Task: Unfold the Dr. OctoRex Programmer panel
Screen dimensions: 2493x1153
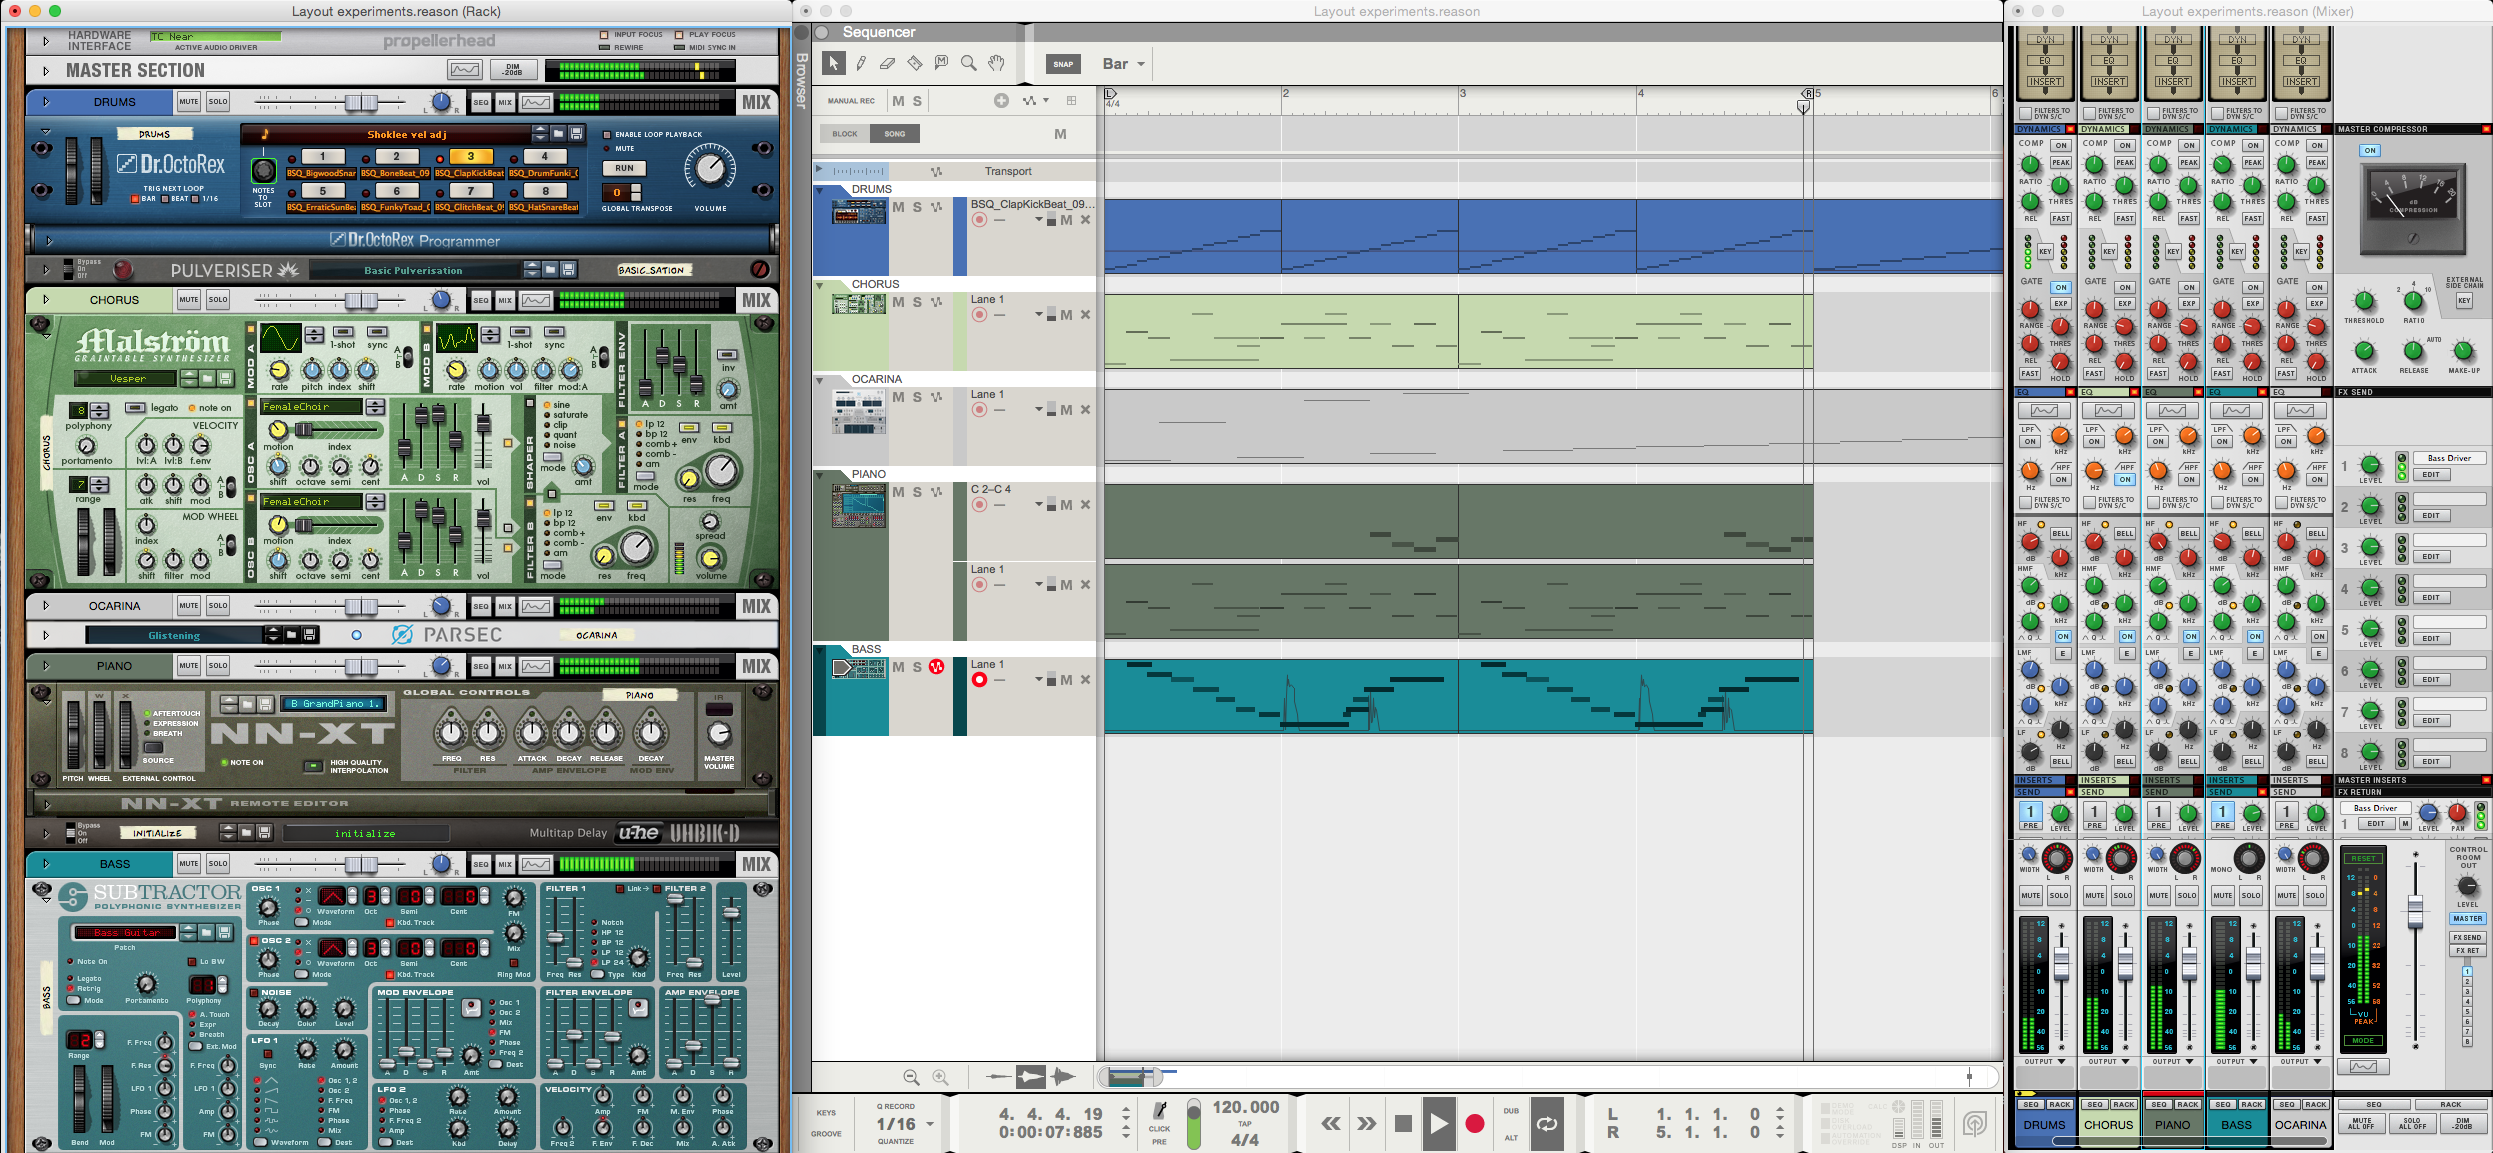Action: point(49,241)
